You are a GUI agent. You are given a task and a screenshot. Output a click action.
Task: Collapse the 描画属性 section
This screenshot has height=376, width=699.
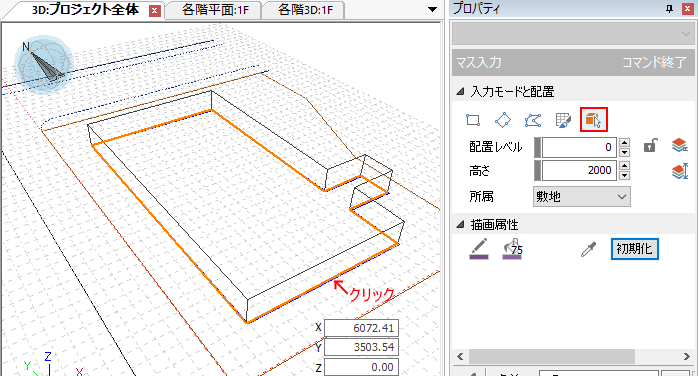tap(461, 225)
